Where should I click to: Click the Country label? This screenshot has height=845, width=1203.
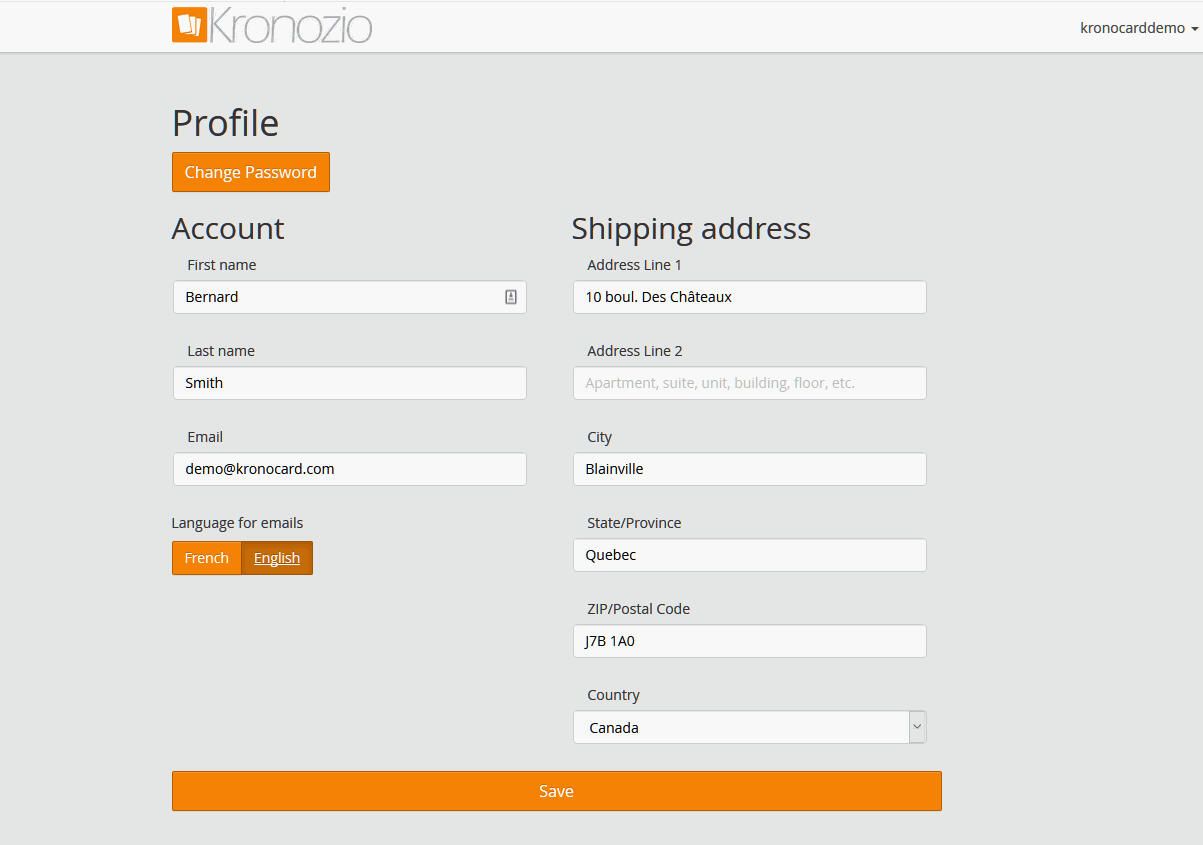(x=614, y=695)
